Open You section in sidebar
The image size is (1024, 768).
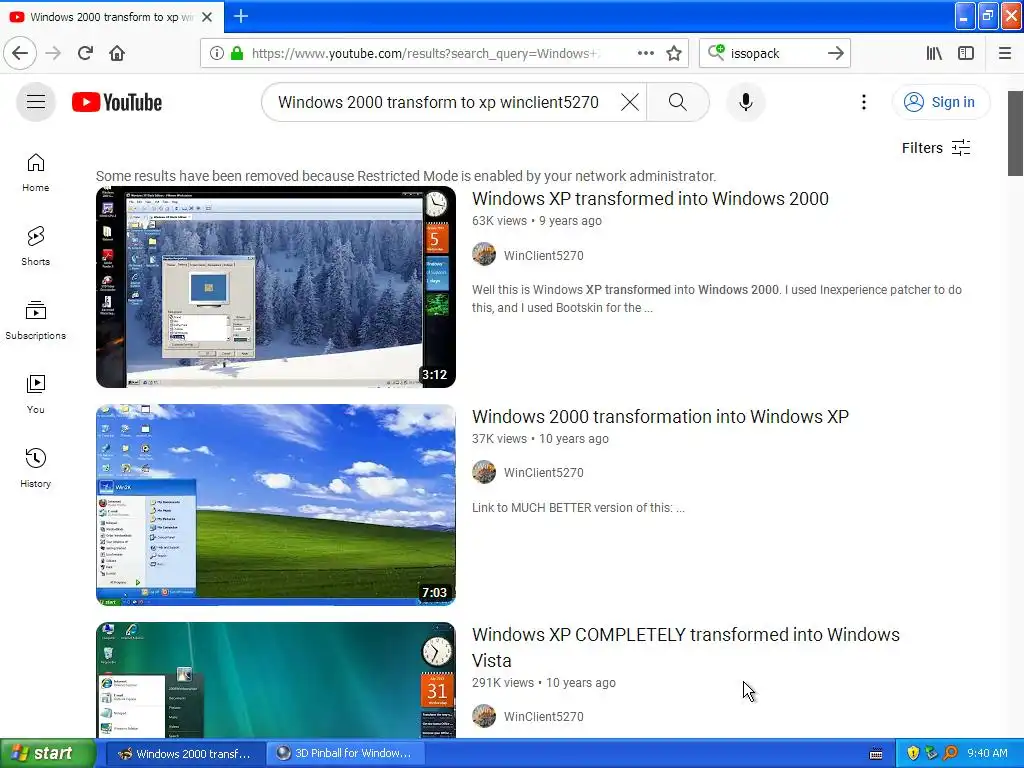[36, 394]
